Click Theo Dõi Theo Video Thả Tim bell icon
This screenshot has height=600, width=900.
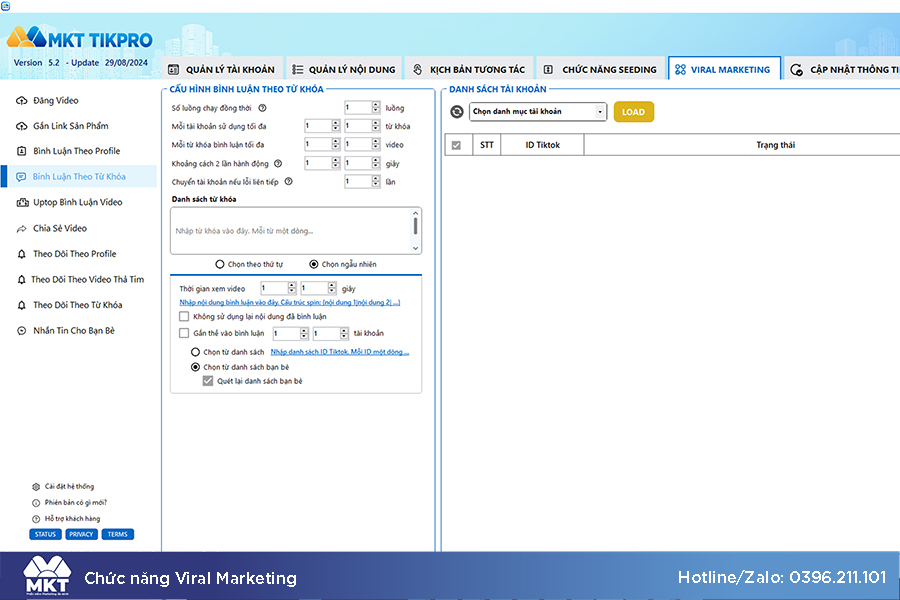tap(21, 280)
